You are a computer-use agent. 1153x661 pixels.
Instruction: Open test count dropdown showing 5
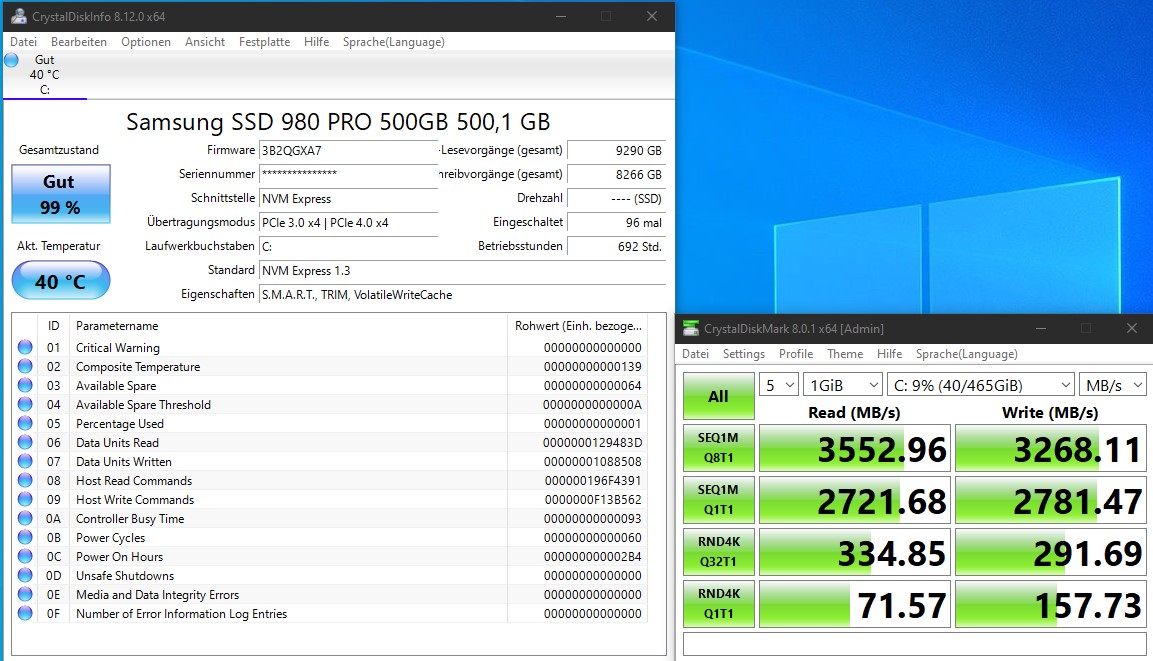pos(779,385)
